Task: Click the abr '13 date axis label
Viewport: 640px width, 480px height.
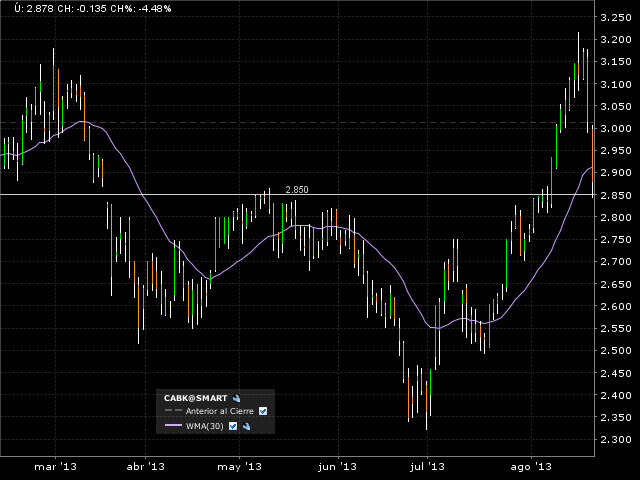Action: point(146,467)
